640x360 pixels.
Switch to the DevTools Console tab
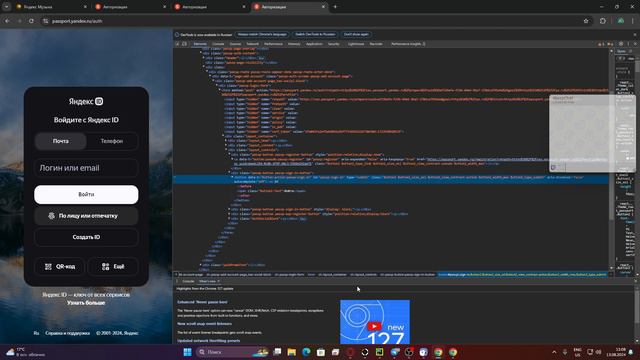pyautogui.click(x=218, y=44)
